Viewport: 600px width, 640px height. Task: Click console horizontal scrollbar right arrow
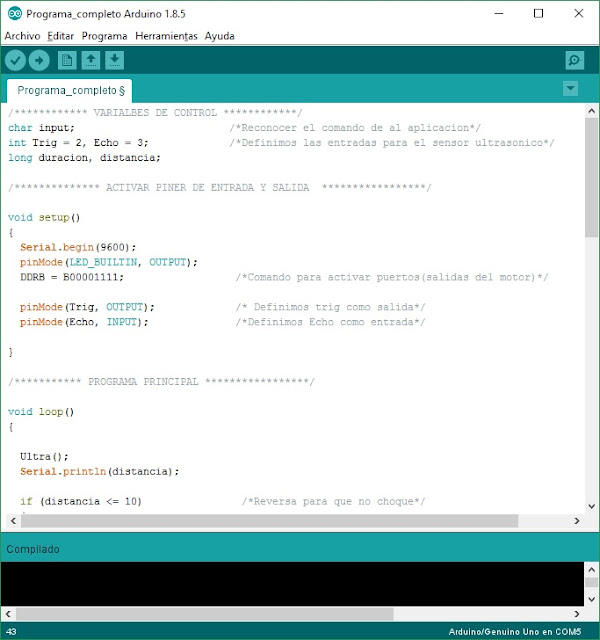576,613
